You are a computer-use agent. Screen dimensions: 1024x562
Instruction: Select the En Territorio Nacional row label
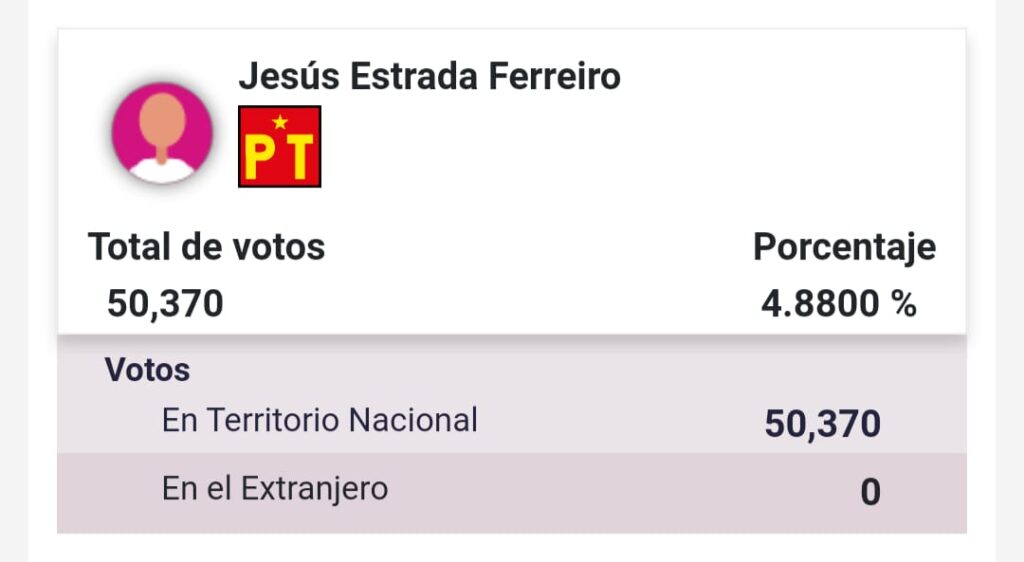[320, 420]
